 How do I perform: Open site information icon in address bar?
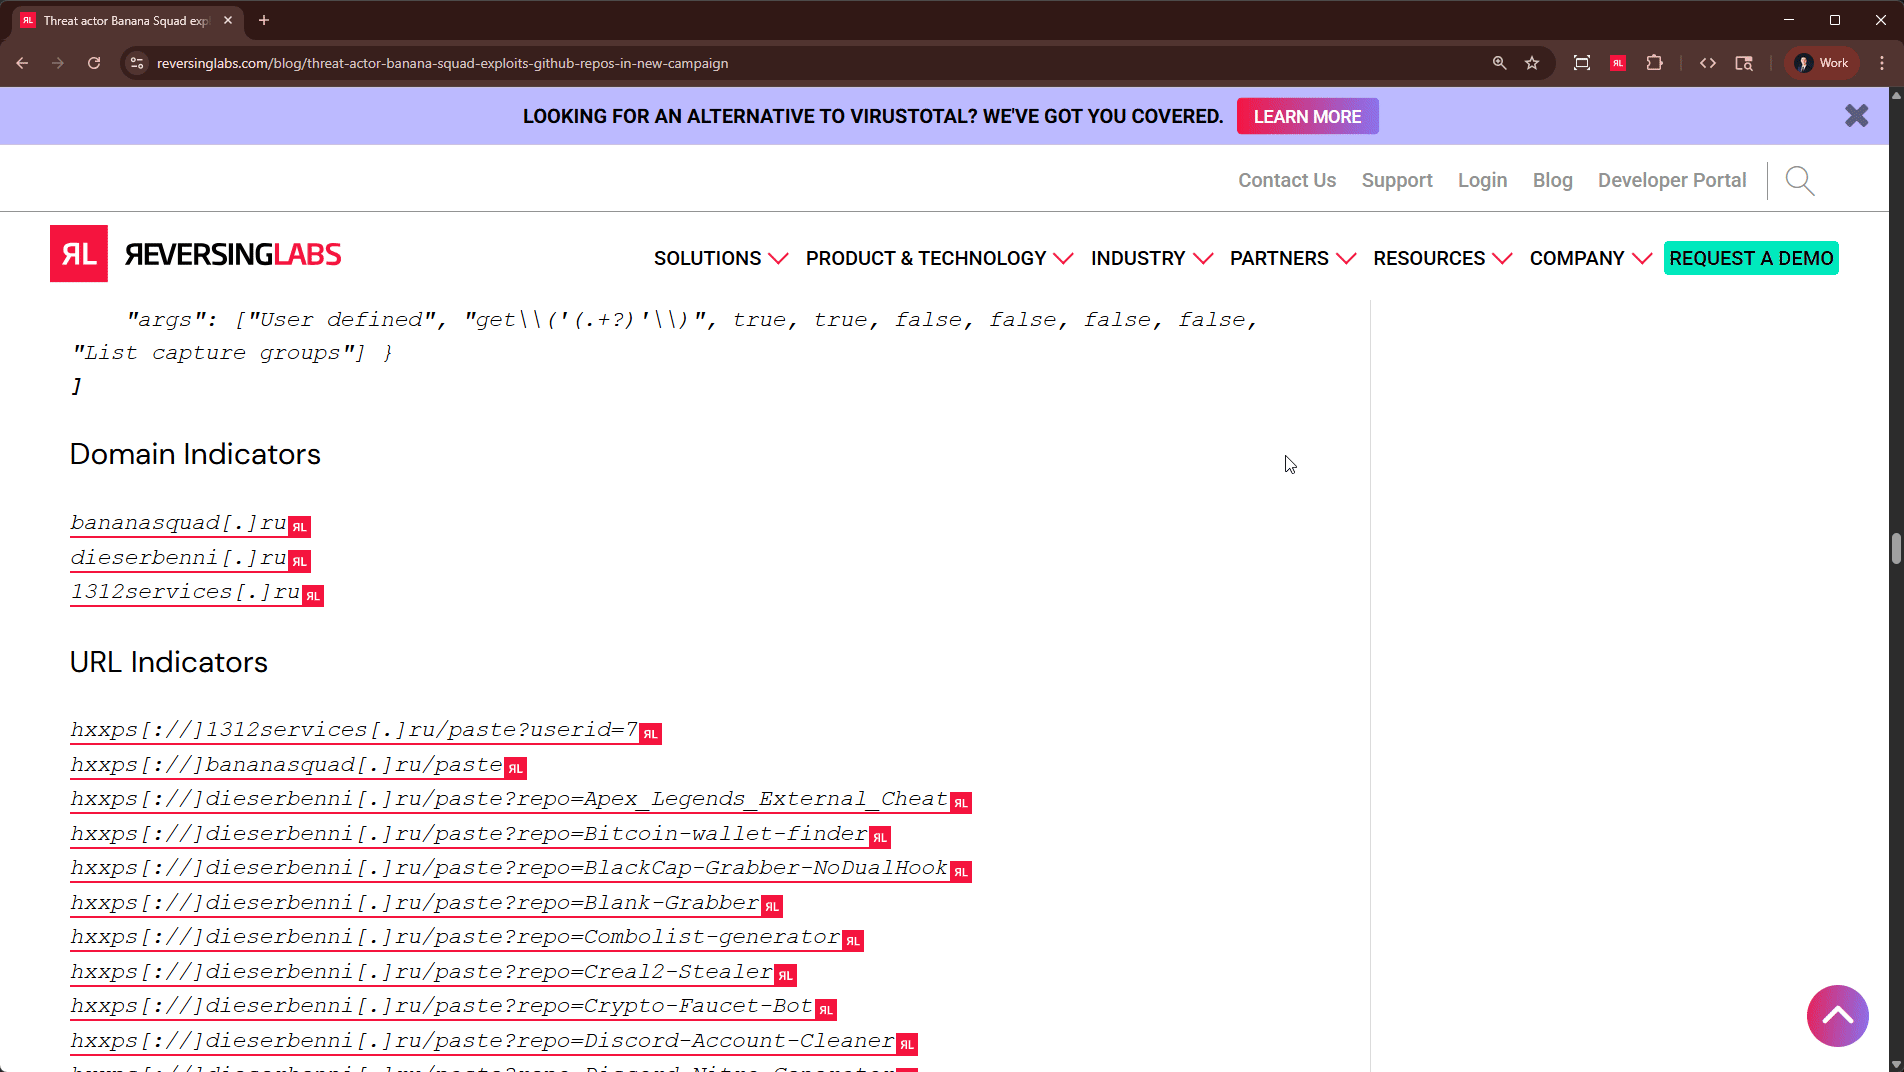tap(137, 63)
